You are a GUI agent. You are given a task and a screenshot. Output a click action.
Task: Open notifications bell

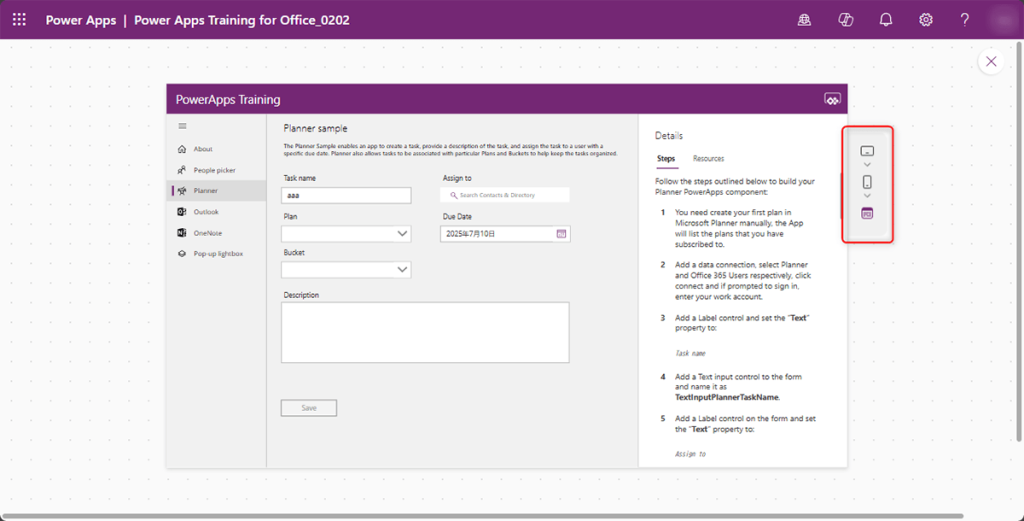(886, 20)
